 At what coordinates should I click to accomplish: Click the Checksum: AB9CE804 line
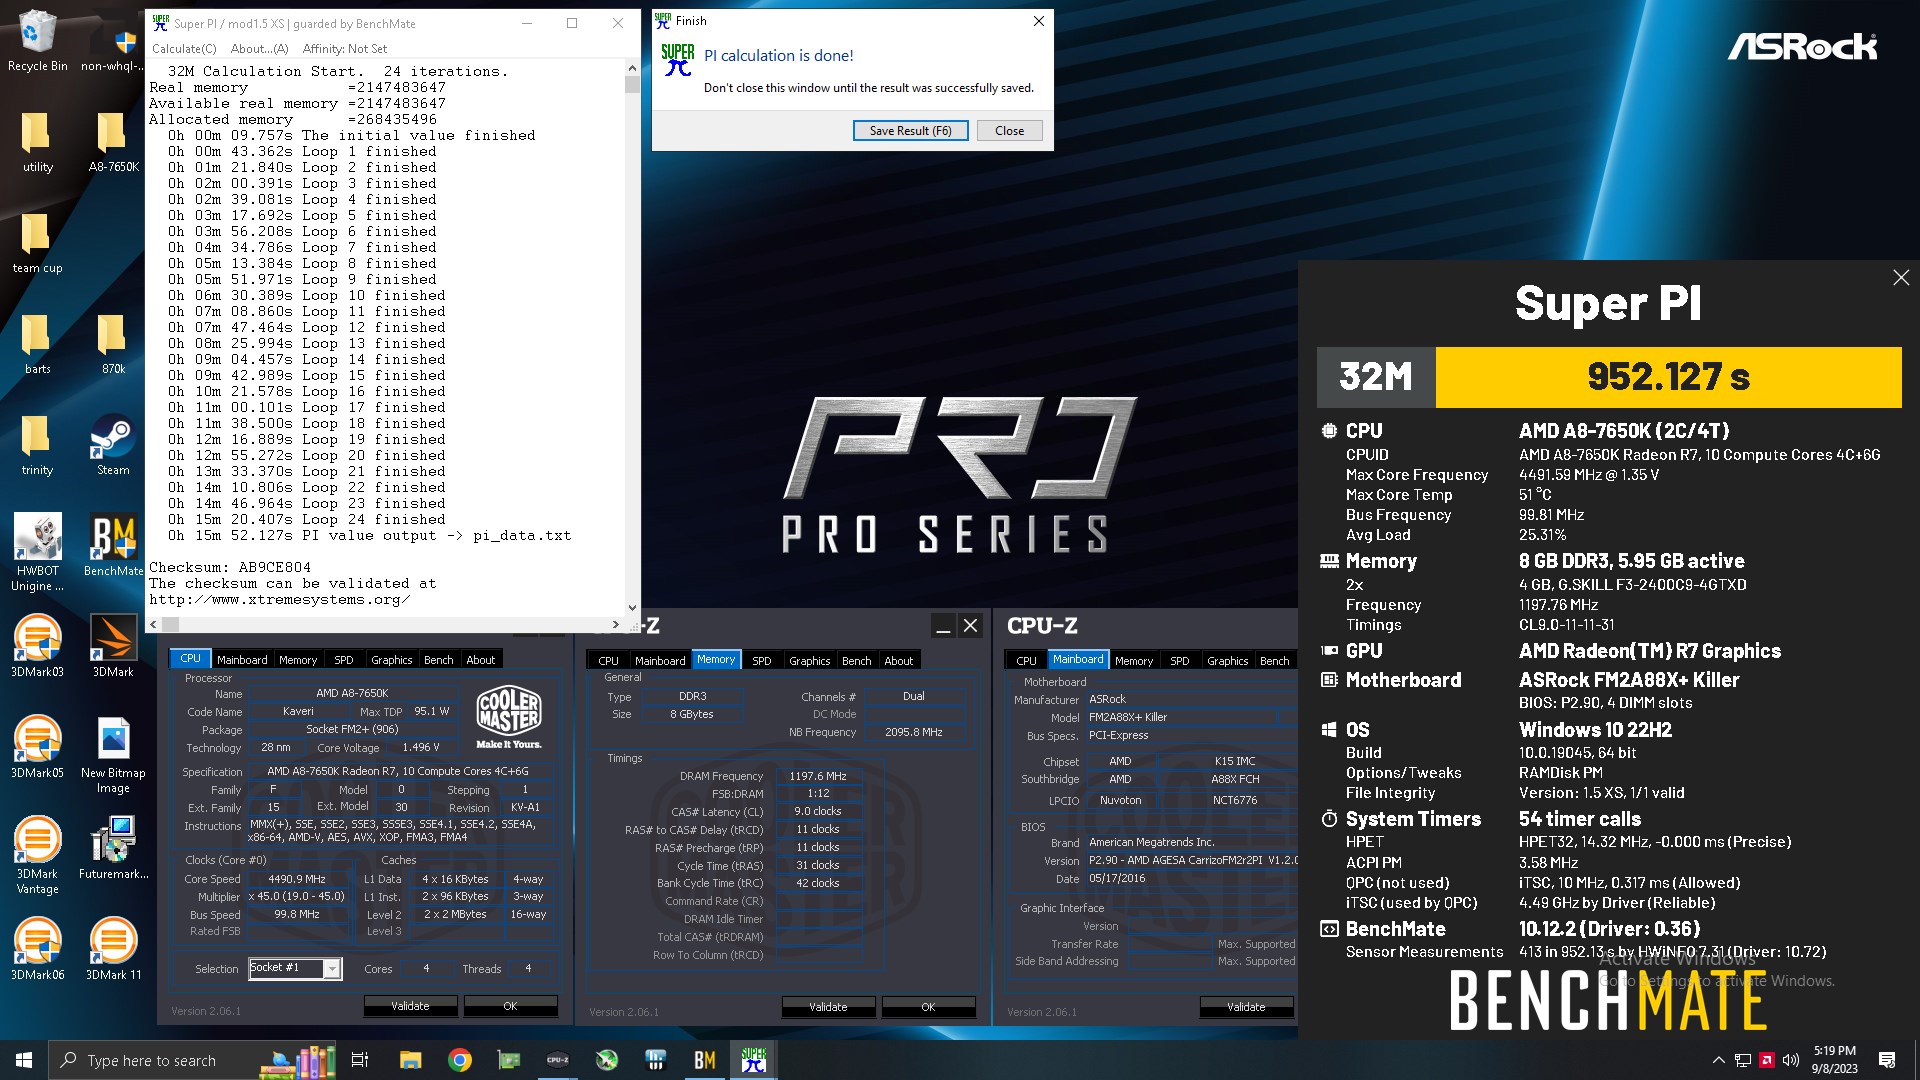[230, 567]
